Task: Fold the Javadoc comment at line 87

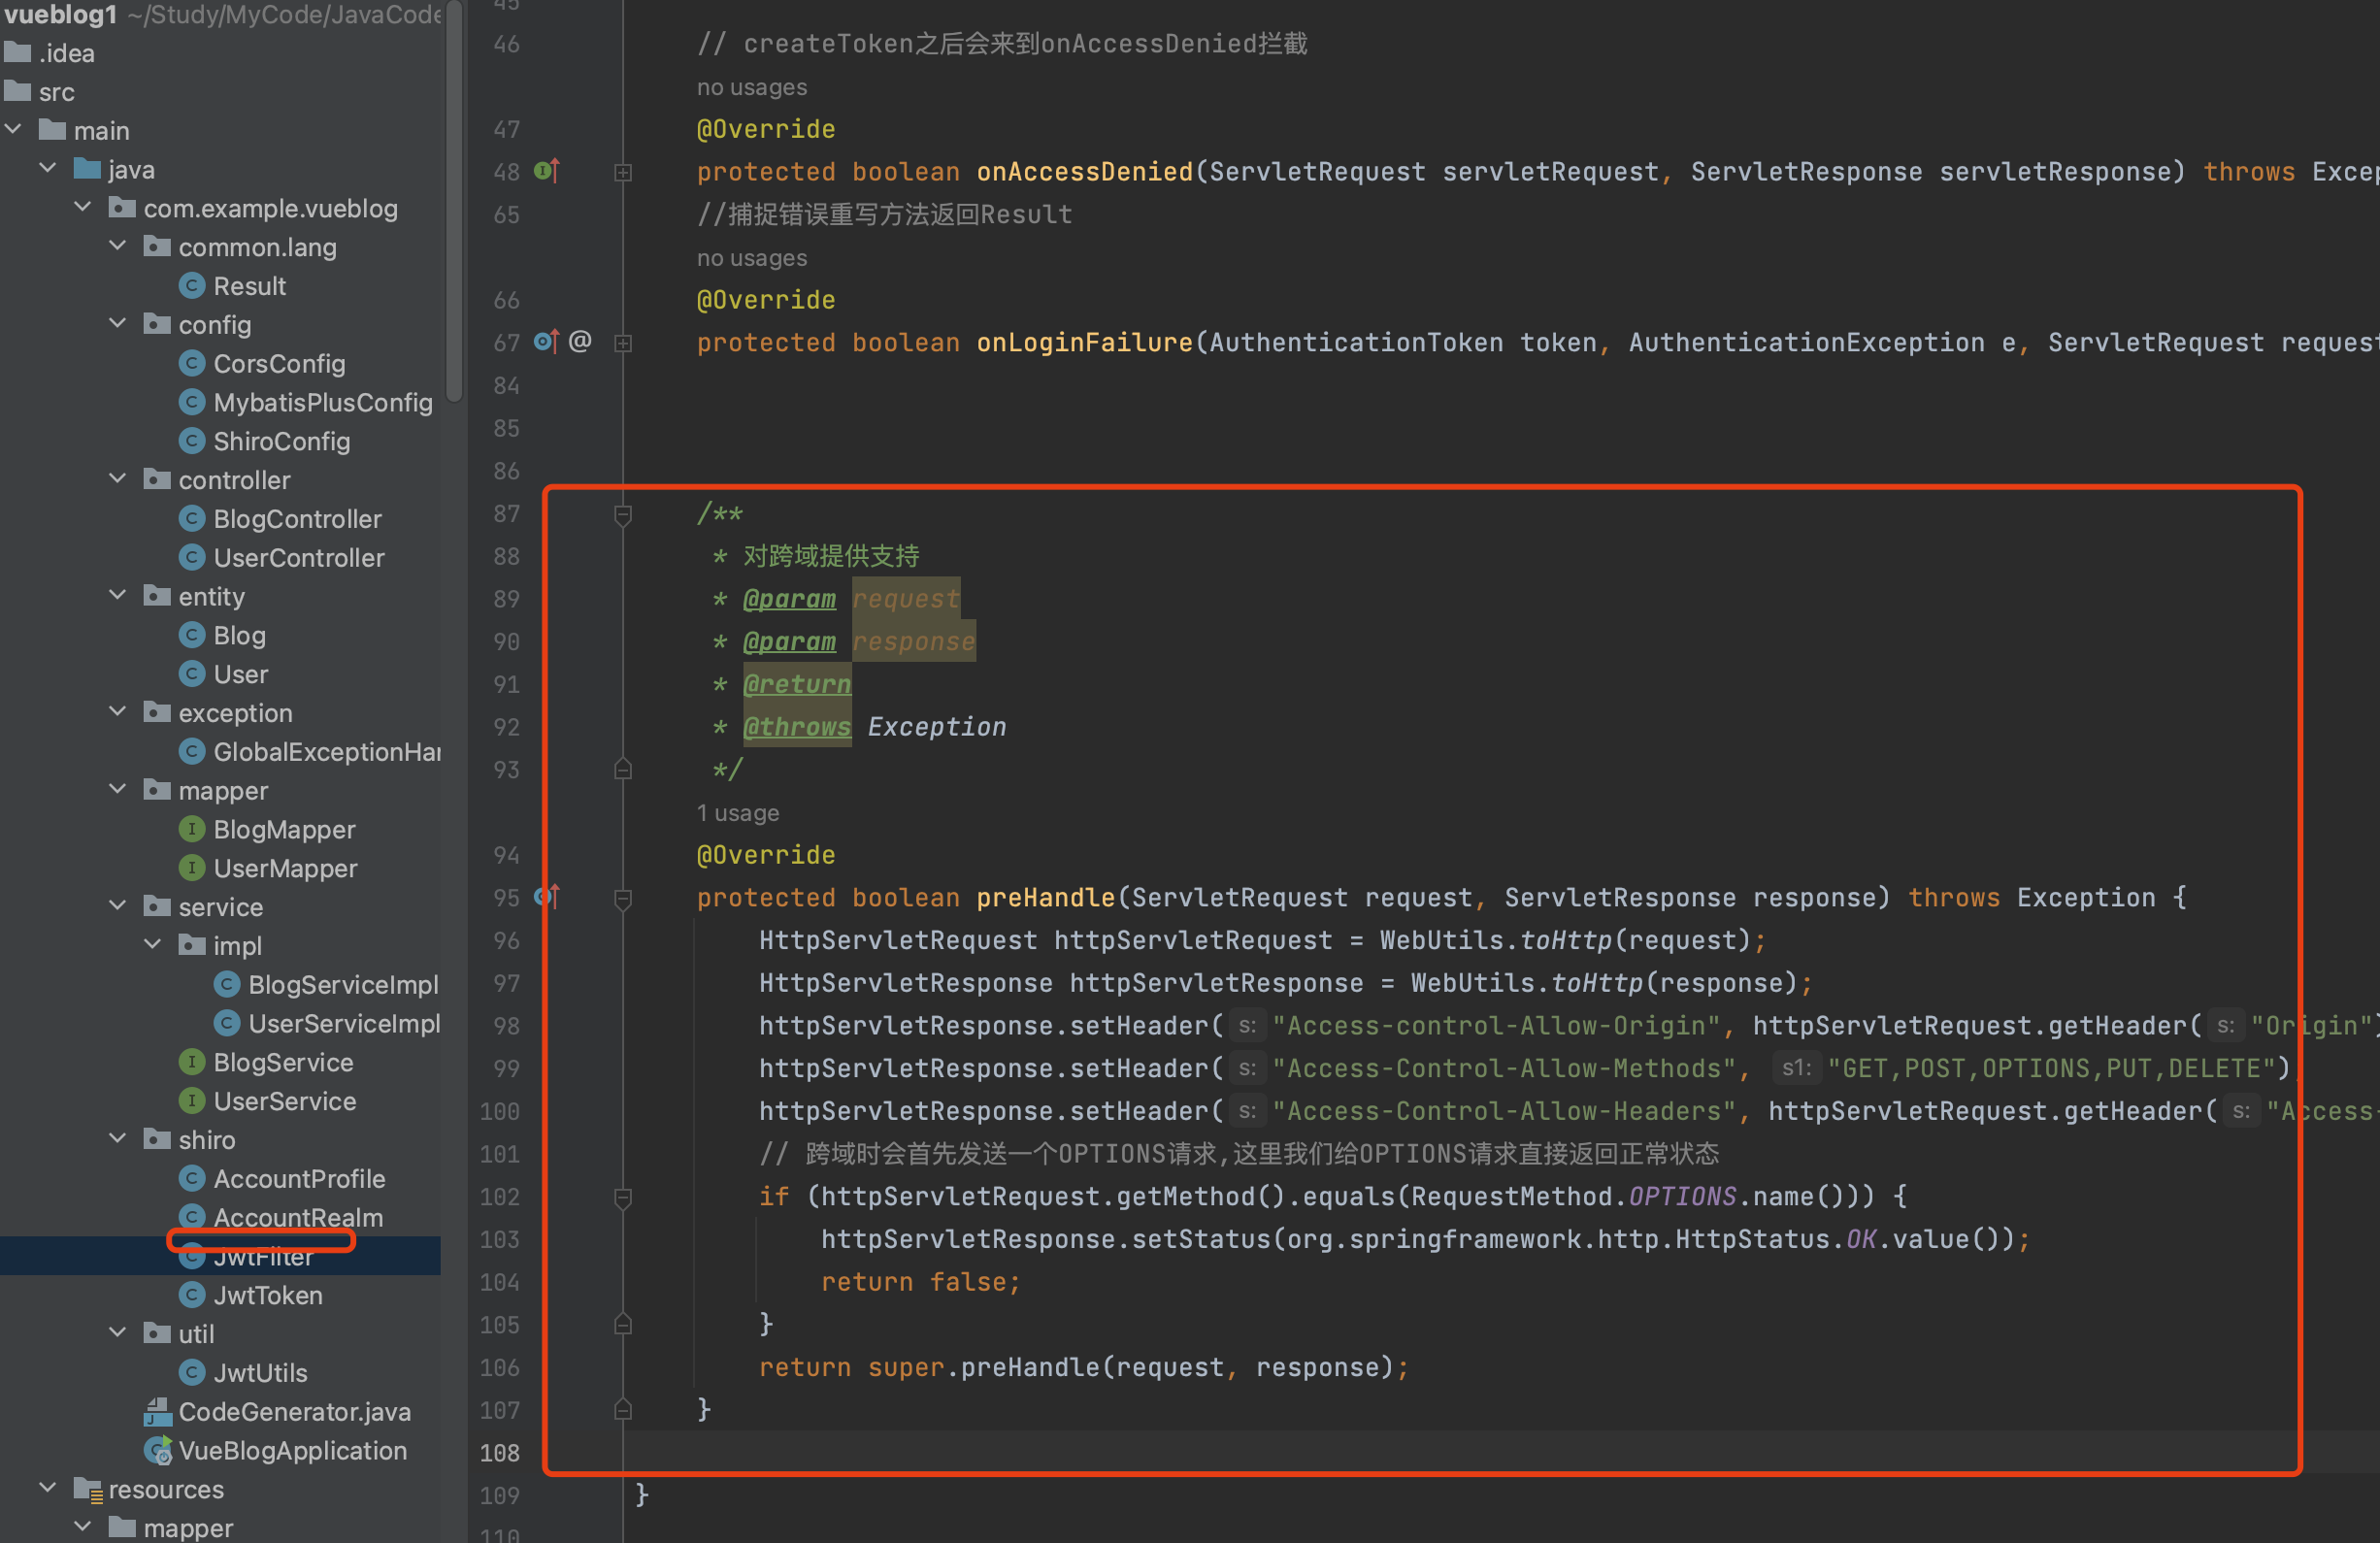Action: [623, 515]
